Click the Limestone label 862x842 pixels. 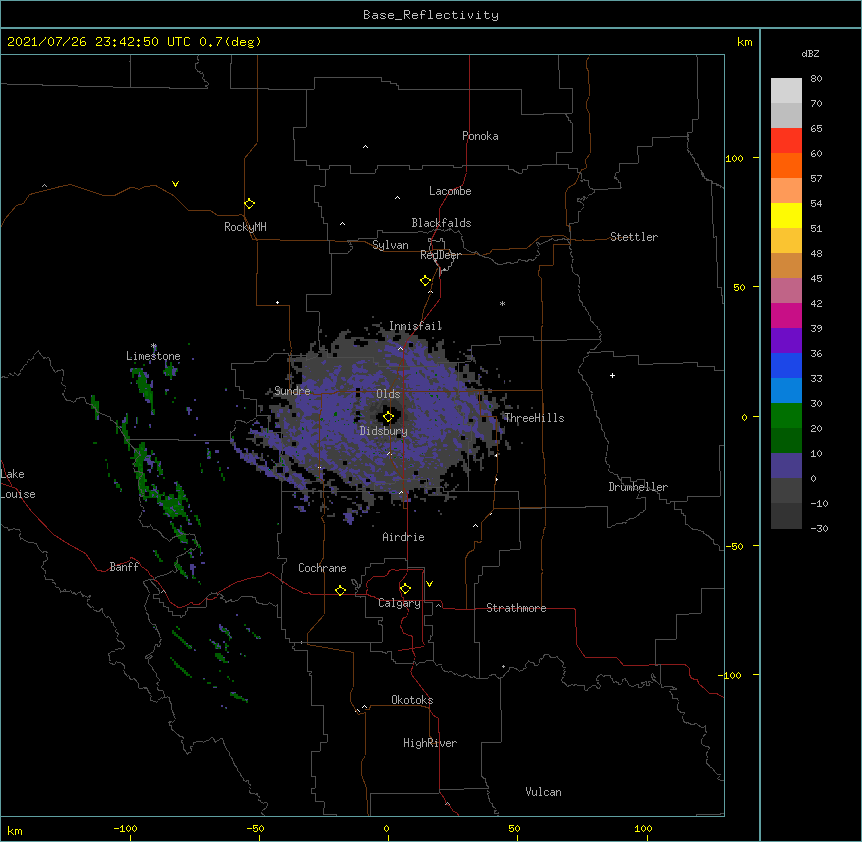pyautogui.click(x=153, y=356)
